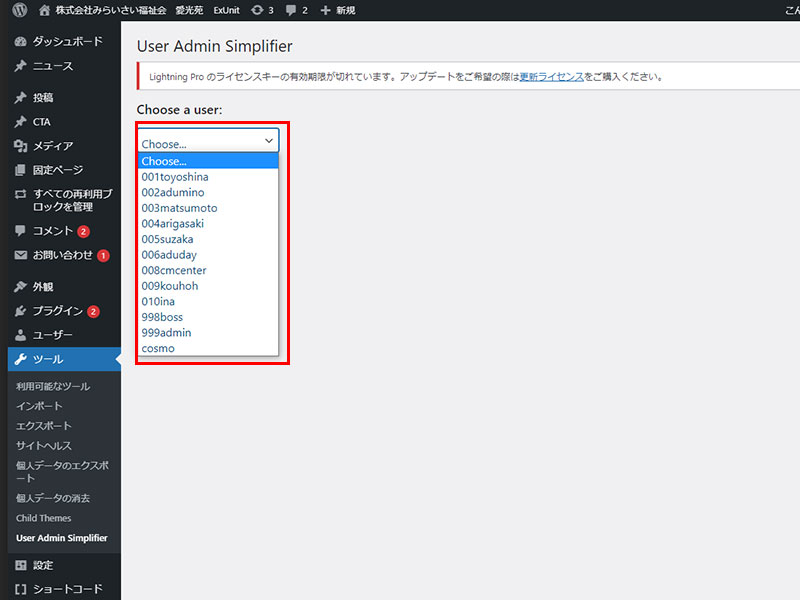
Task: Open プラグイン menu in sidebar
Action: coord(57,311)
